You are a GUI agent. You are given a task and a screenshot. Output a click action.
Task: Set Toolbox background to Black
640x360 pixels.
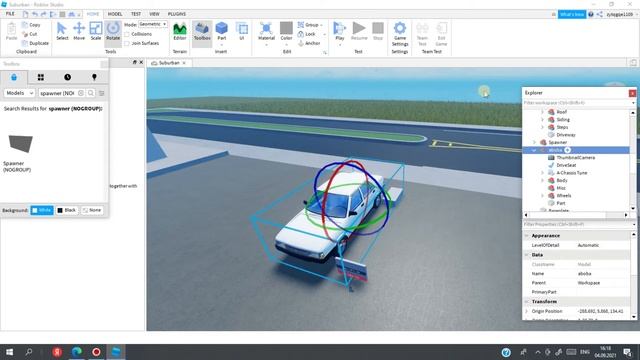coord(67,210)
